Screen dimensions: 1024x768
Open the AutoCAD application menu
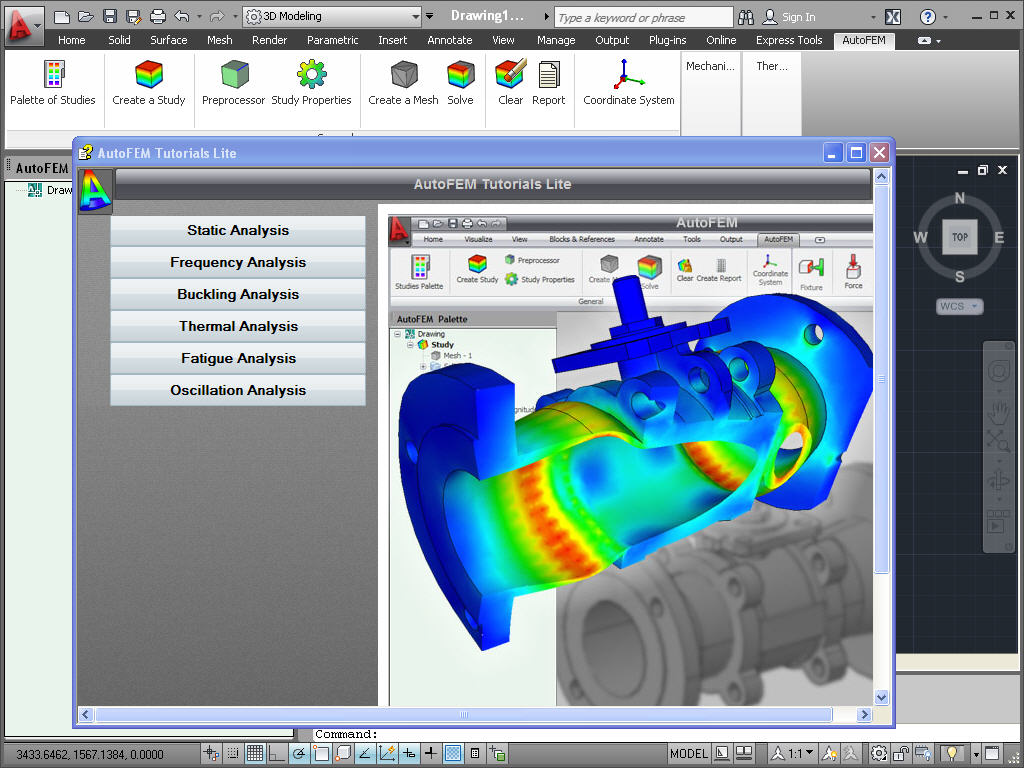click(23, 25)
